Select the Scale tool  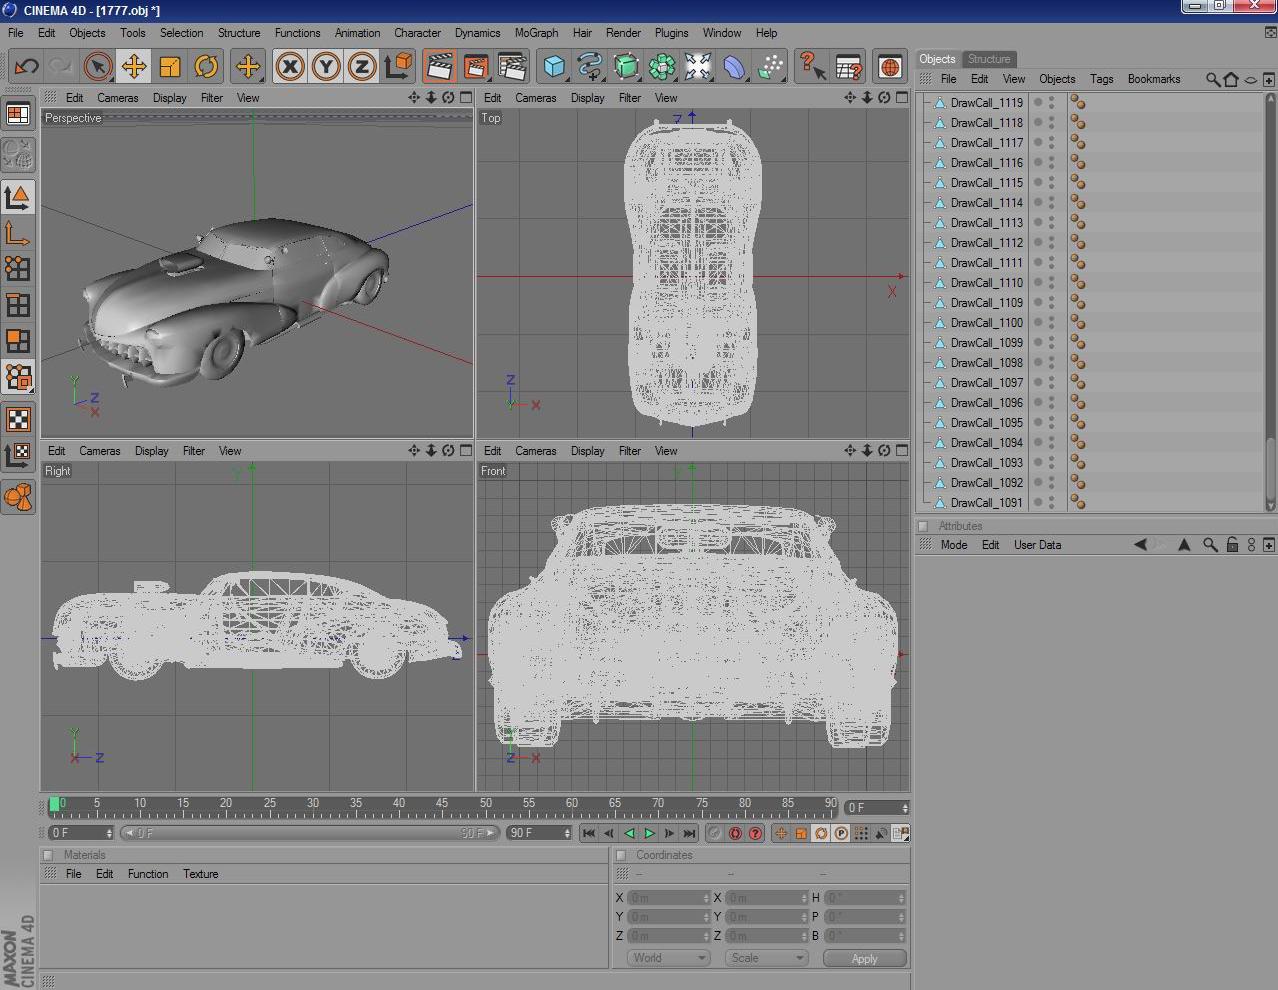170,66
